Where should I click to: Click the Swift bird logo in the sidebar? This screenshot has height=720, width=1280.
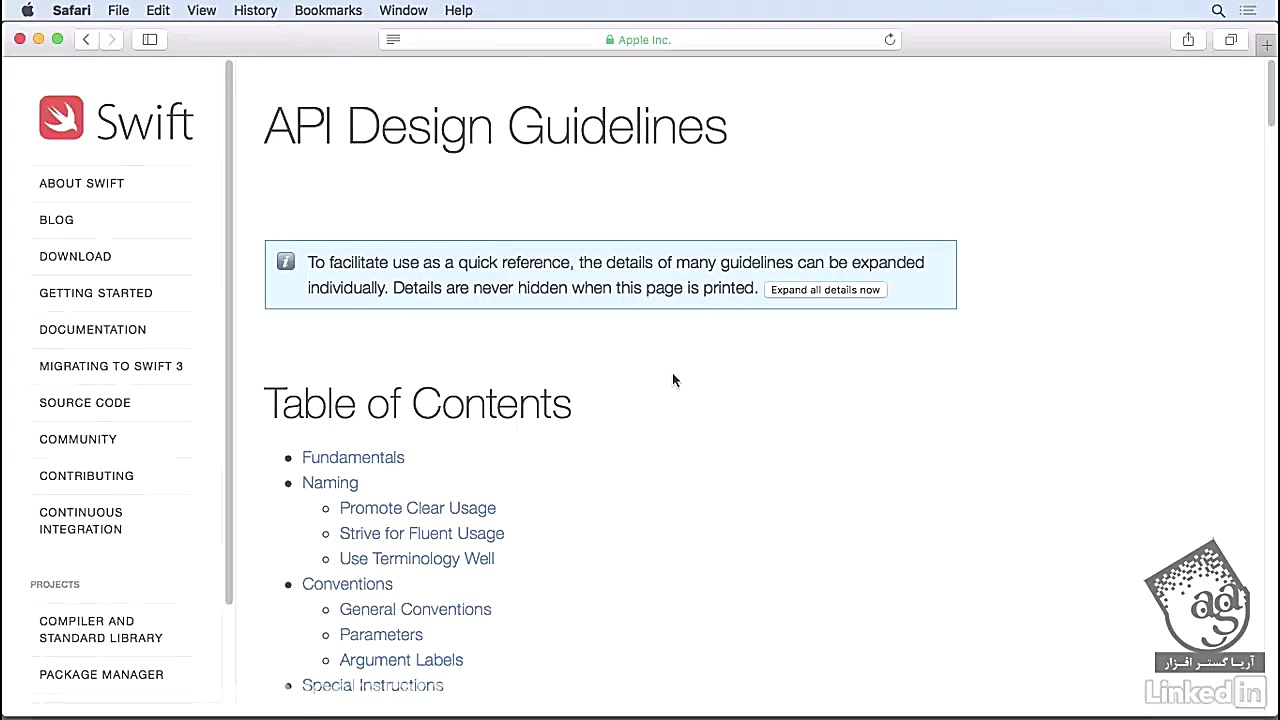click(x=61, y=117)
